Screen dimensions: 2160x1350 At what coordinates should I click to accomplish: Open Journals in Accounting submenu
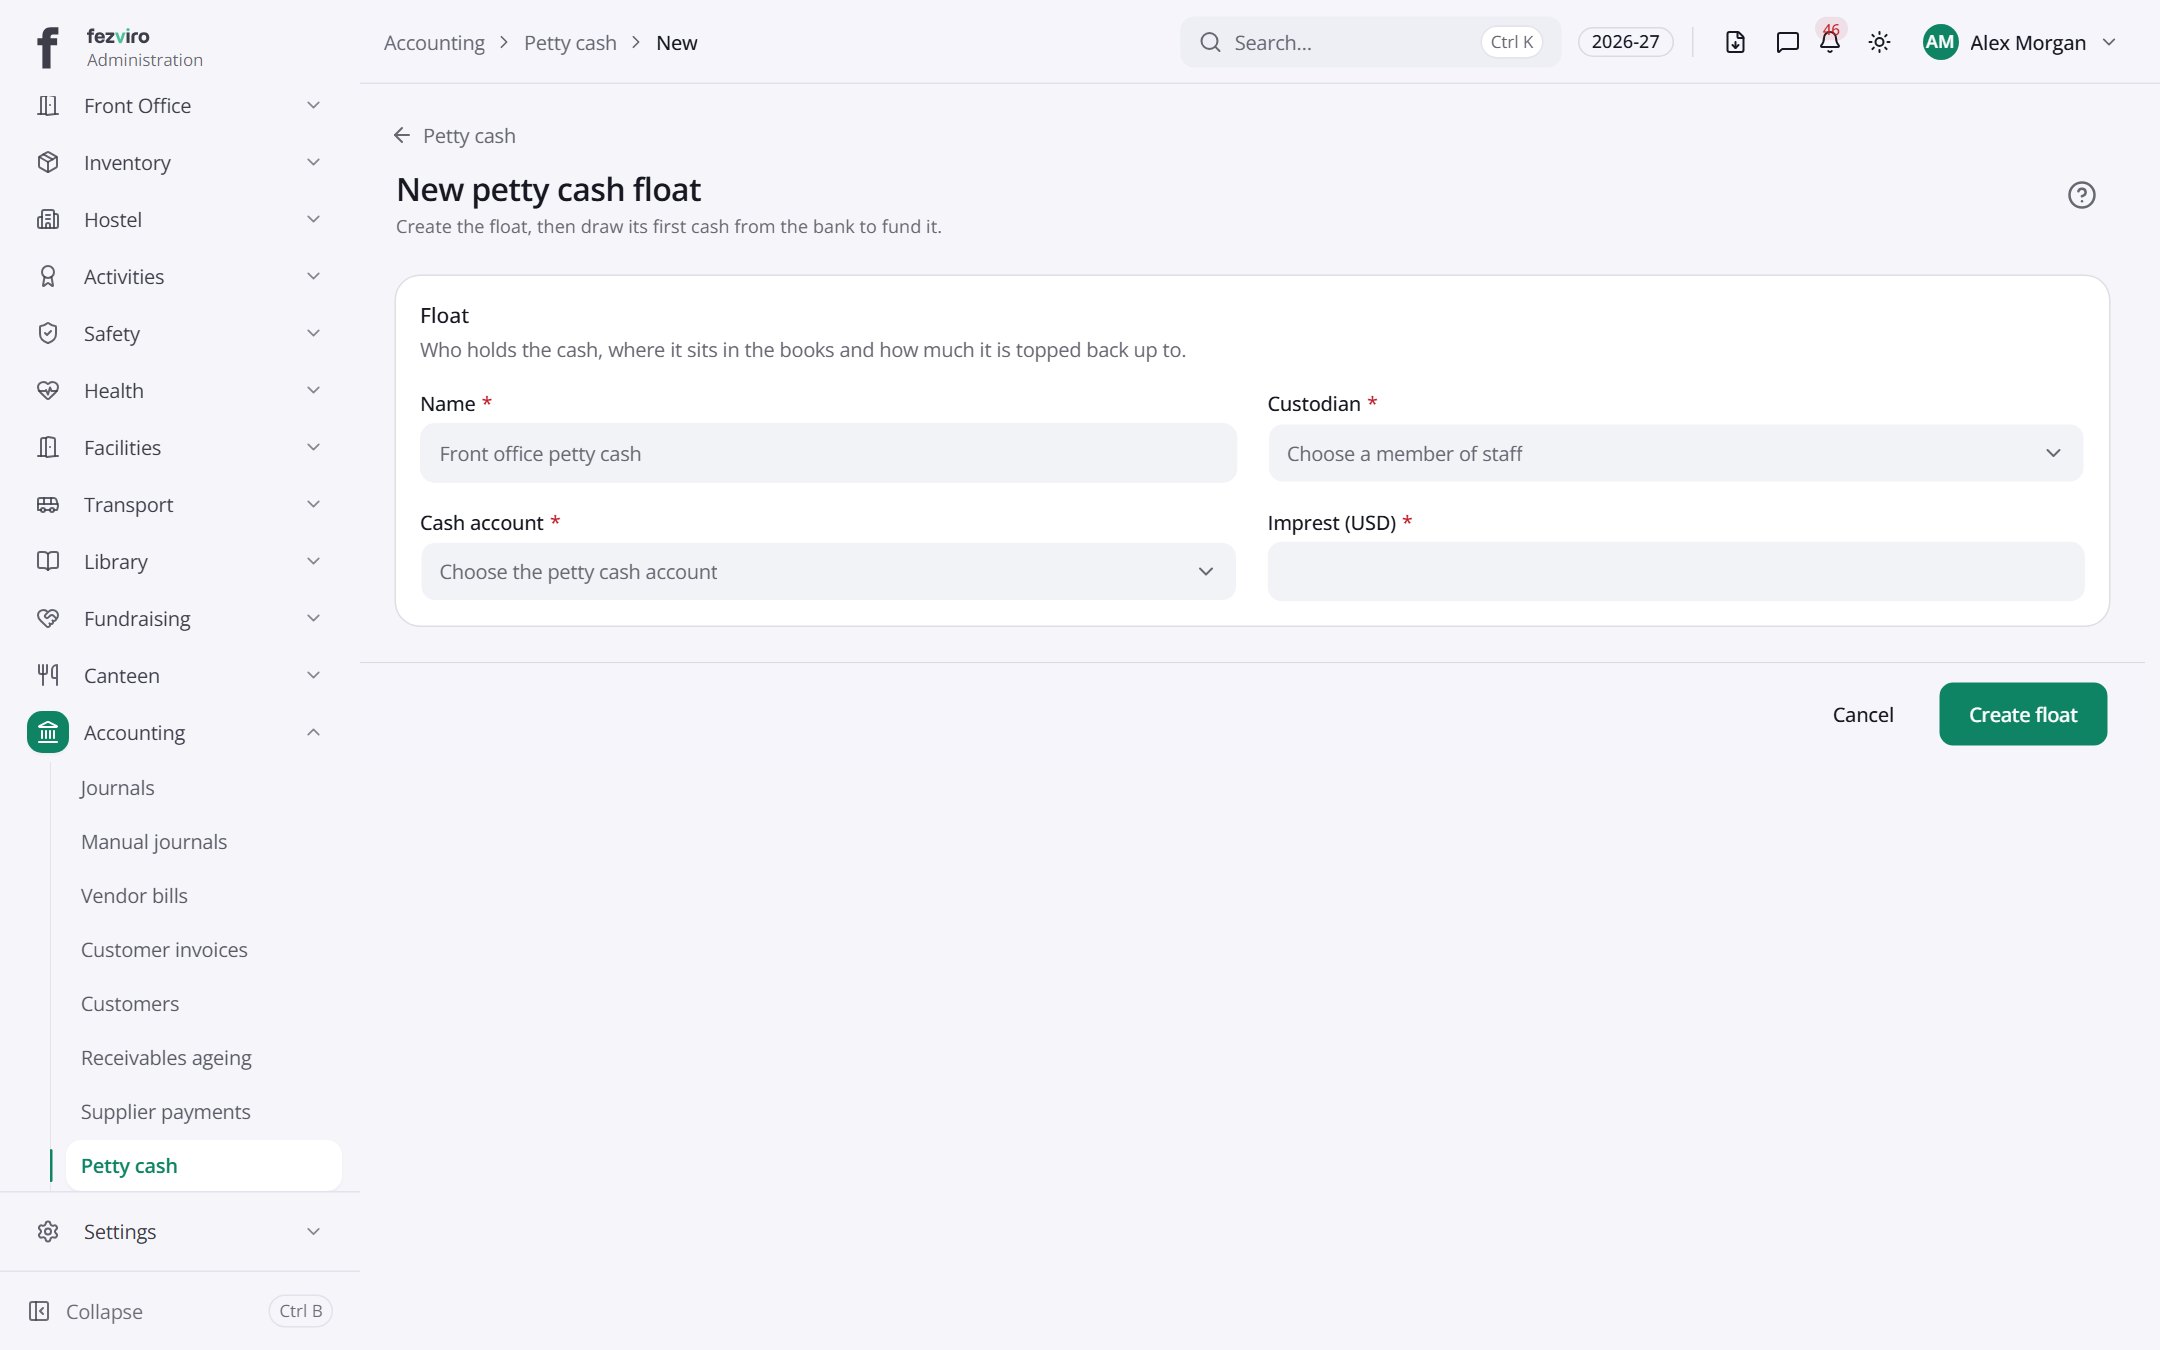tap(117, 788)
